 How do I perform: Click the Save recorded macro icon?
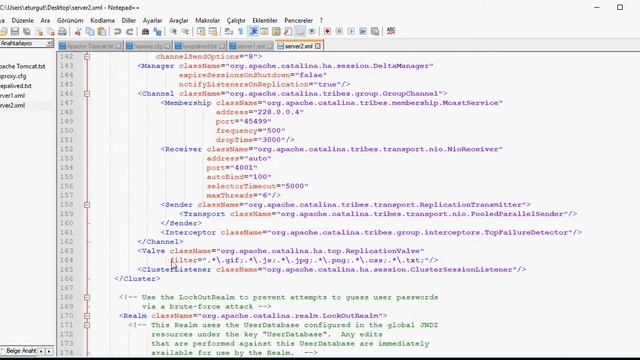click(375, 31)
